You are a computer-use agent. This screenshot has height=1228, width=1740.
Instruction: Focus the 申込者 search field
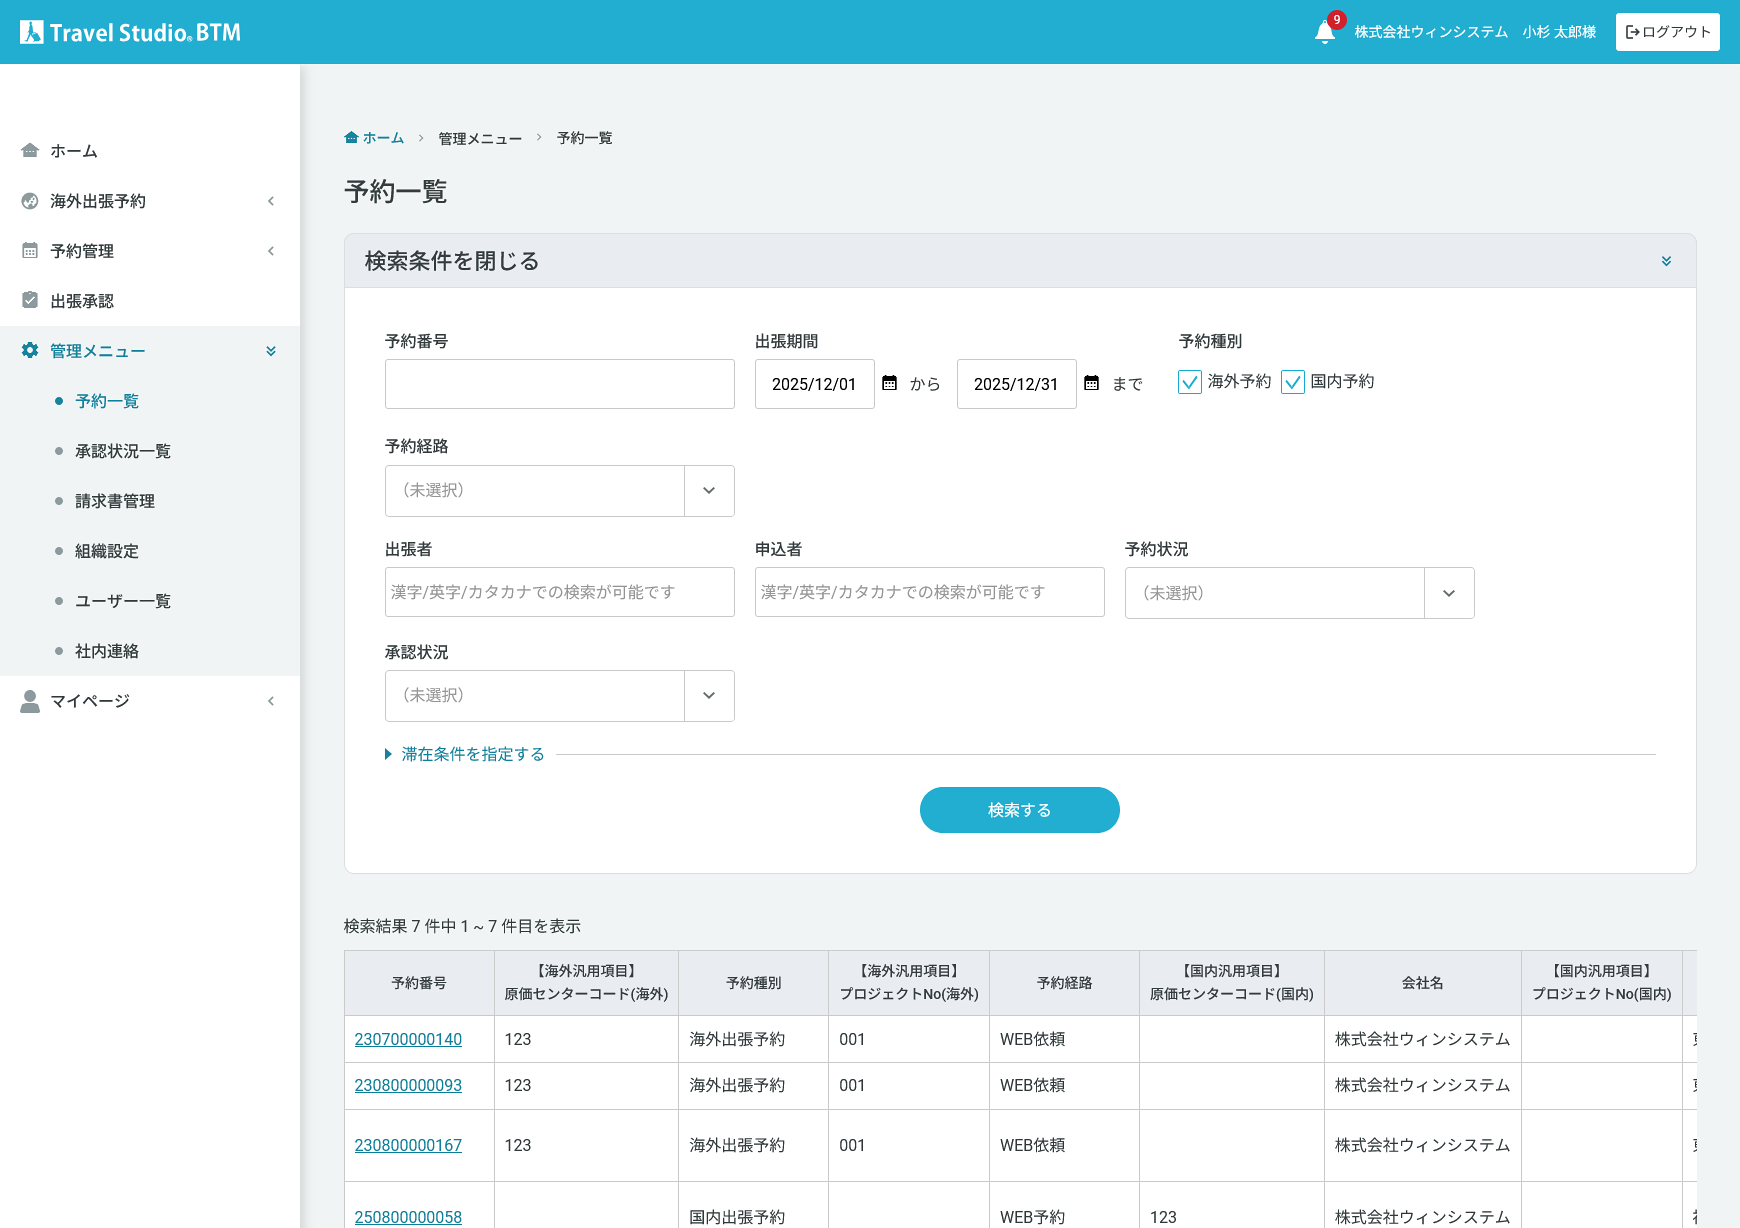[930, 592]
